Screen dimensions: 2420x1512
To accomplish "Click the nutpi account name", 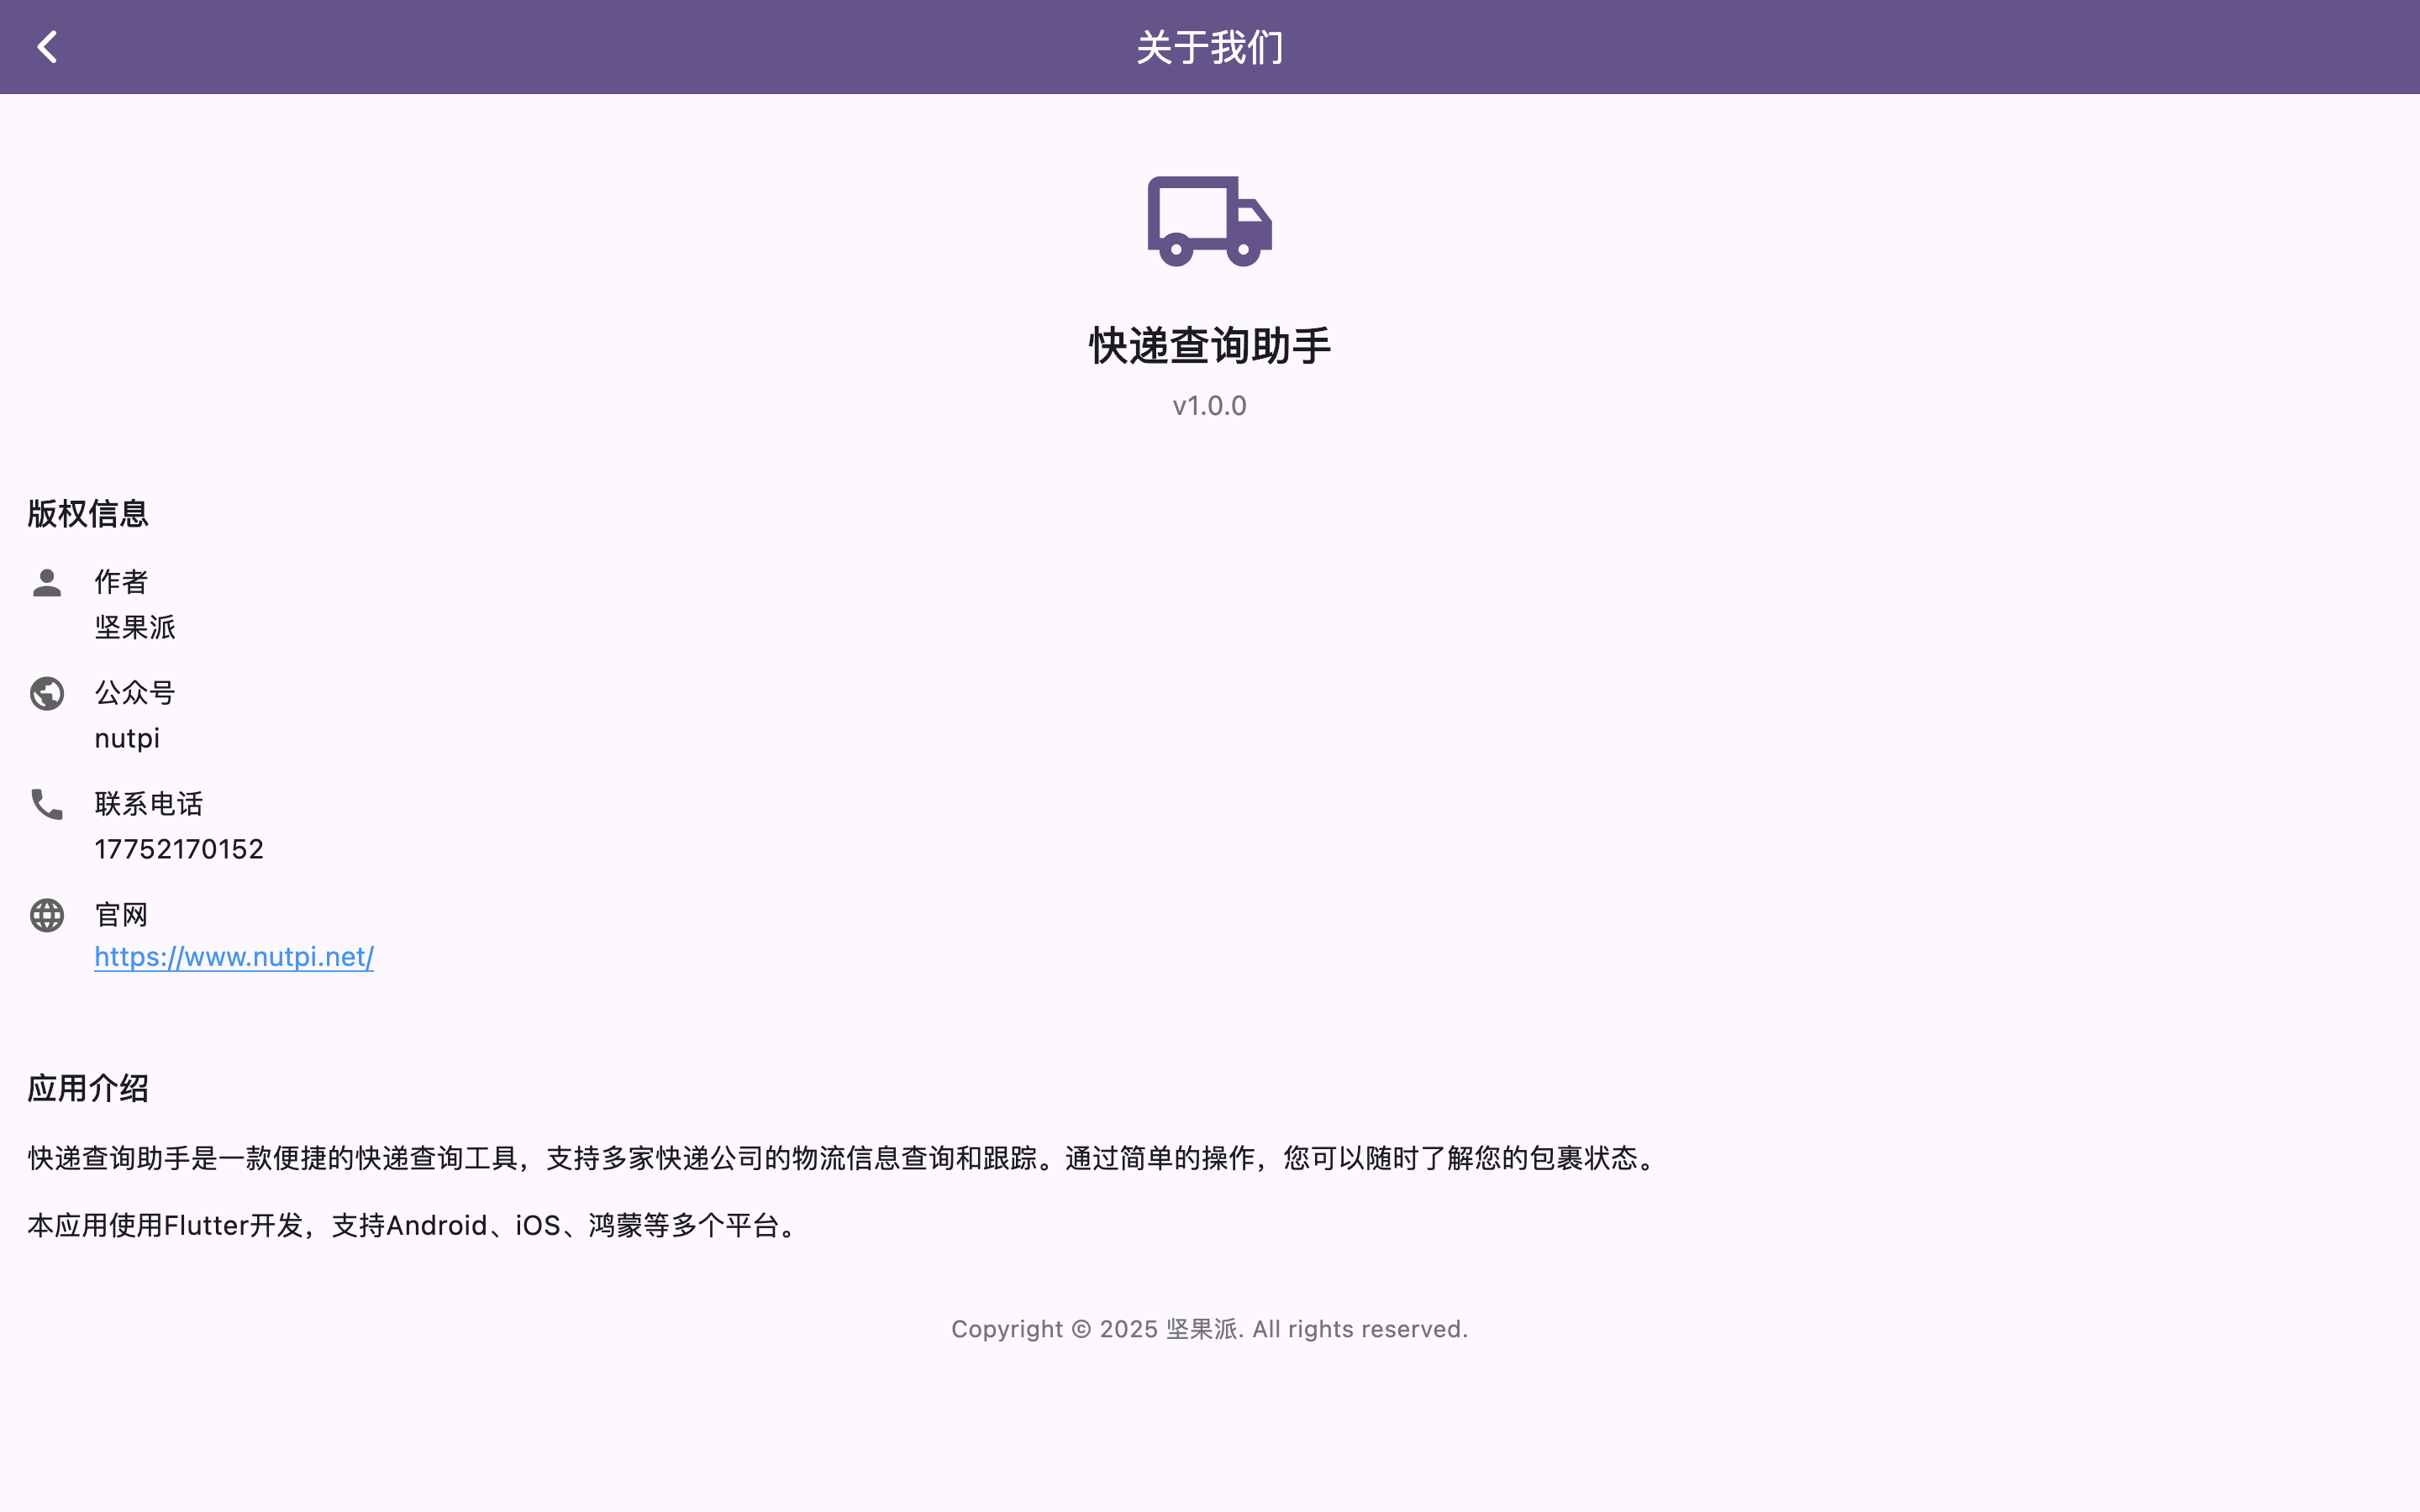I will click(127, 738).
